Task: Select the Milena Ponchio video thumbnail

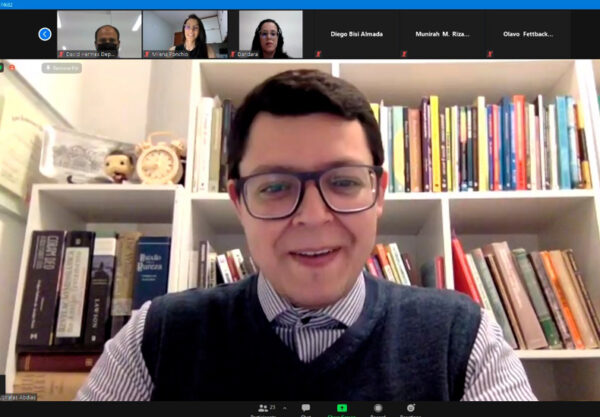Action: 184,34
